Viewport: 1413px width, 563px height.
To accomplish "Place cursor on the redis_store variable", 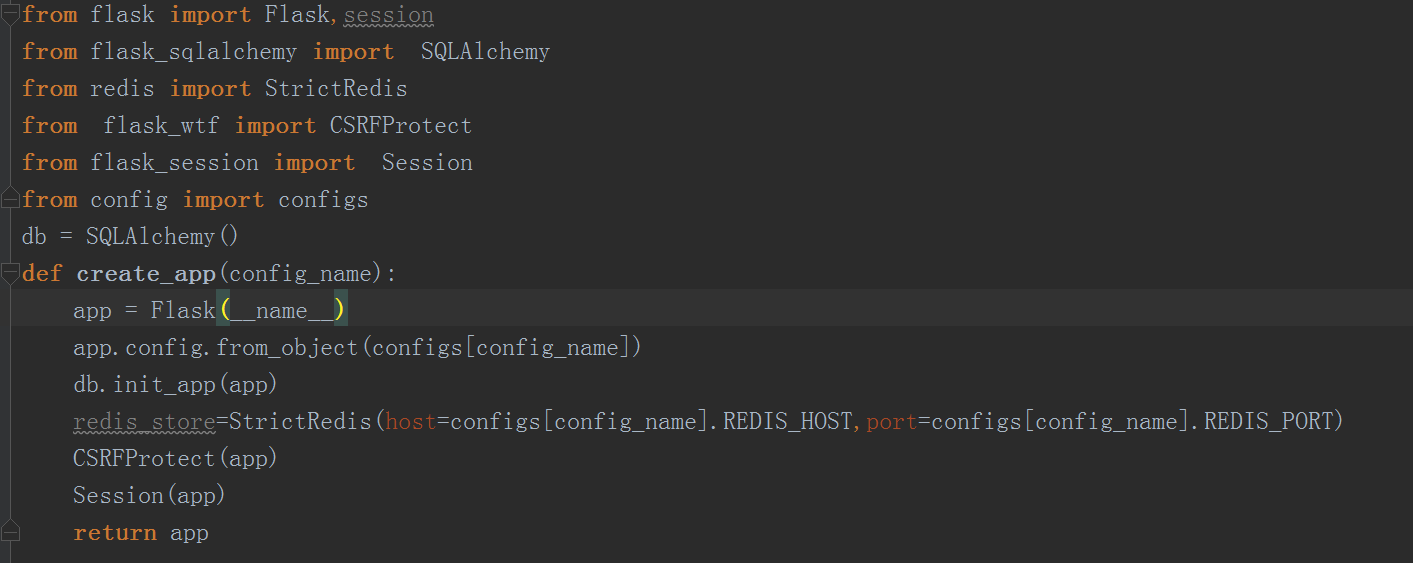I will (144, 422).
